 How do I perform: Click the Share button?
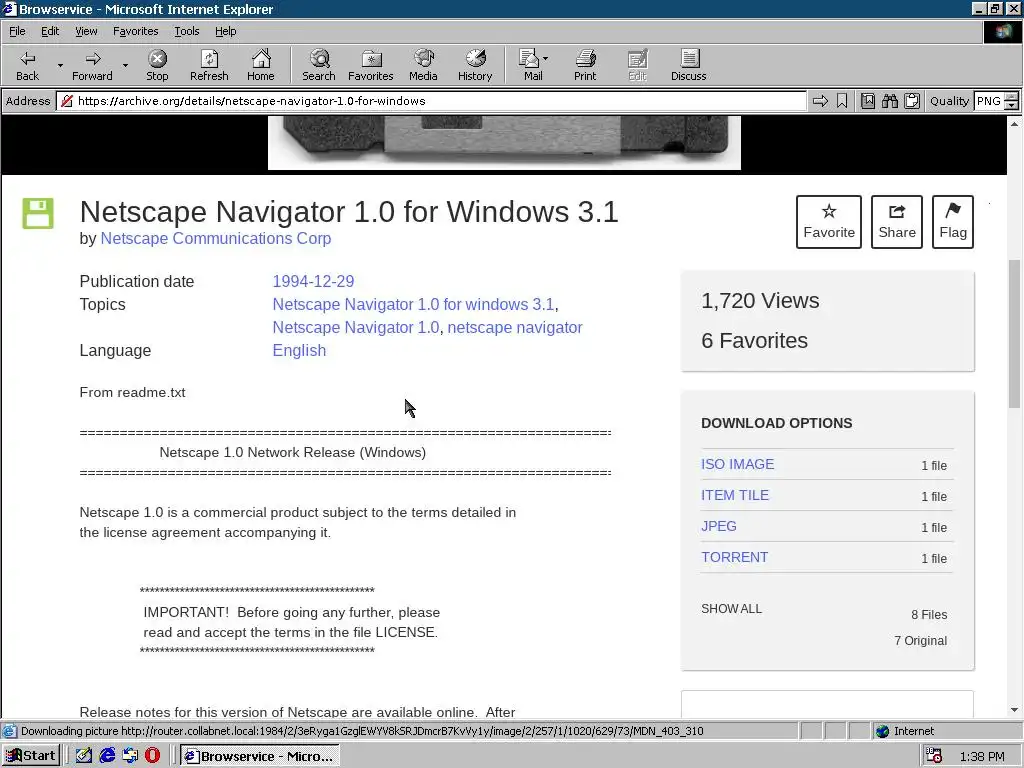[x=897, y=222]
